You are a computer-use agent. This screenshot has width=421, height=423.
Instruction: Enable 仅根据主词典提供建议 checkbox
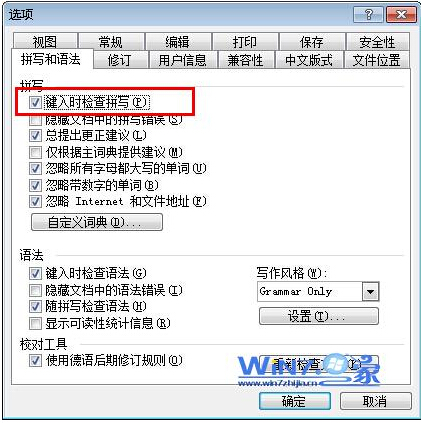[35, 152]
